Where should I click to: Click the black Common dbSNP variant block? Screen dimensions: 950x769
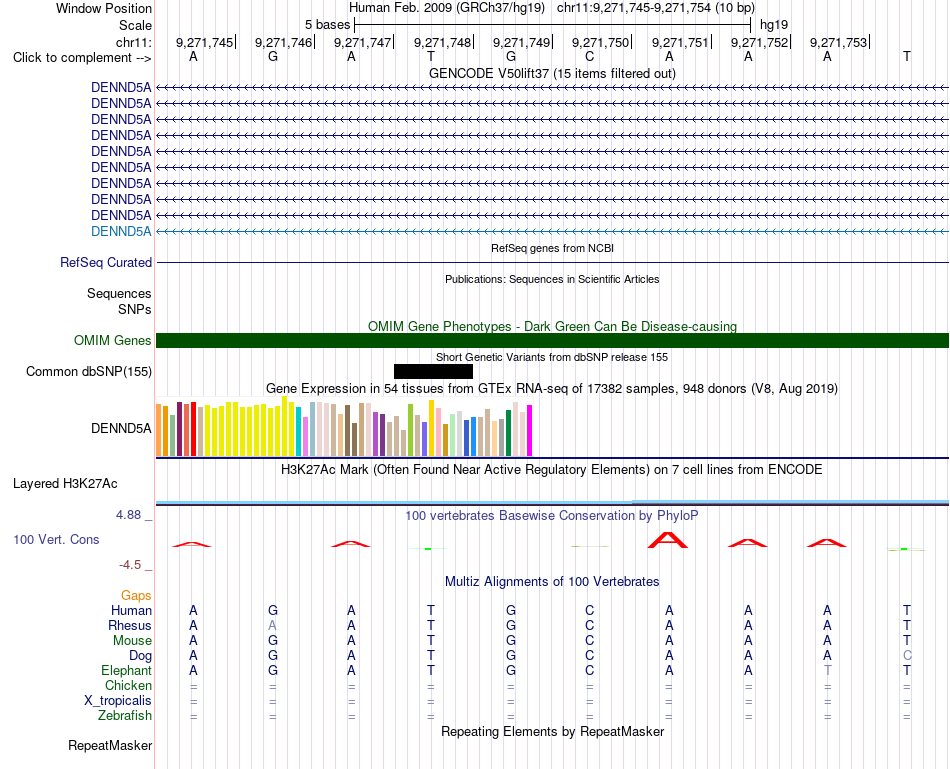click(x=433, y=371)
